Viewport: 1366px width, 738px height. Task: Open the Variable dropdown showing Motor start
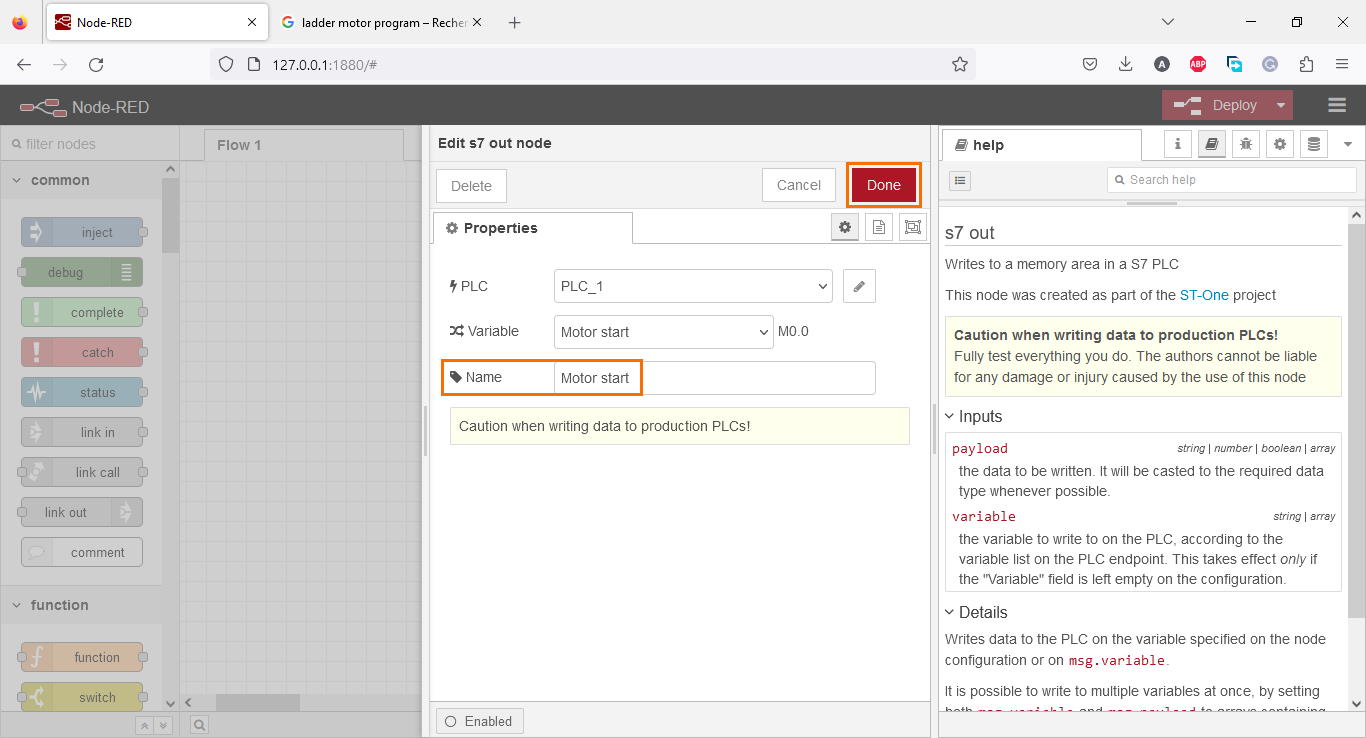[x=663, y=331]
